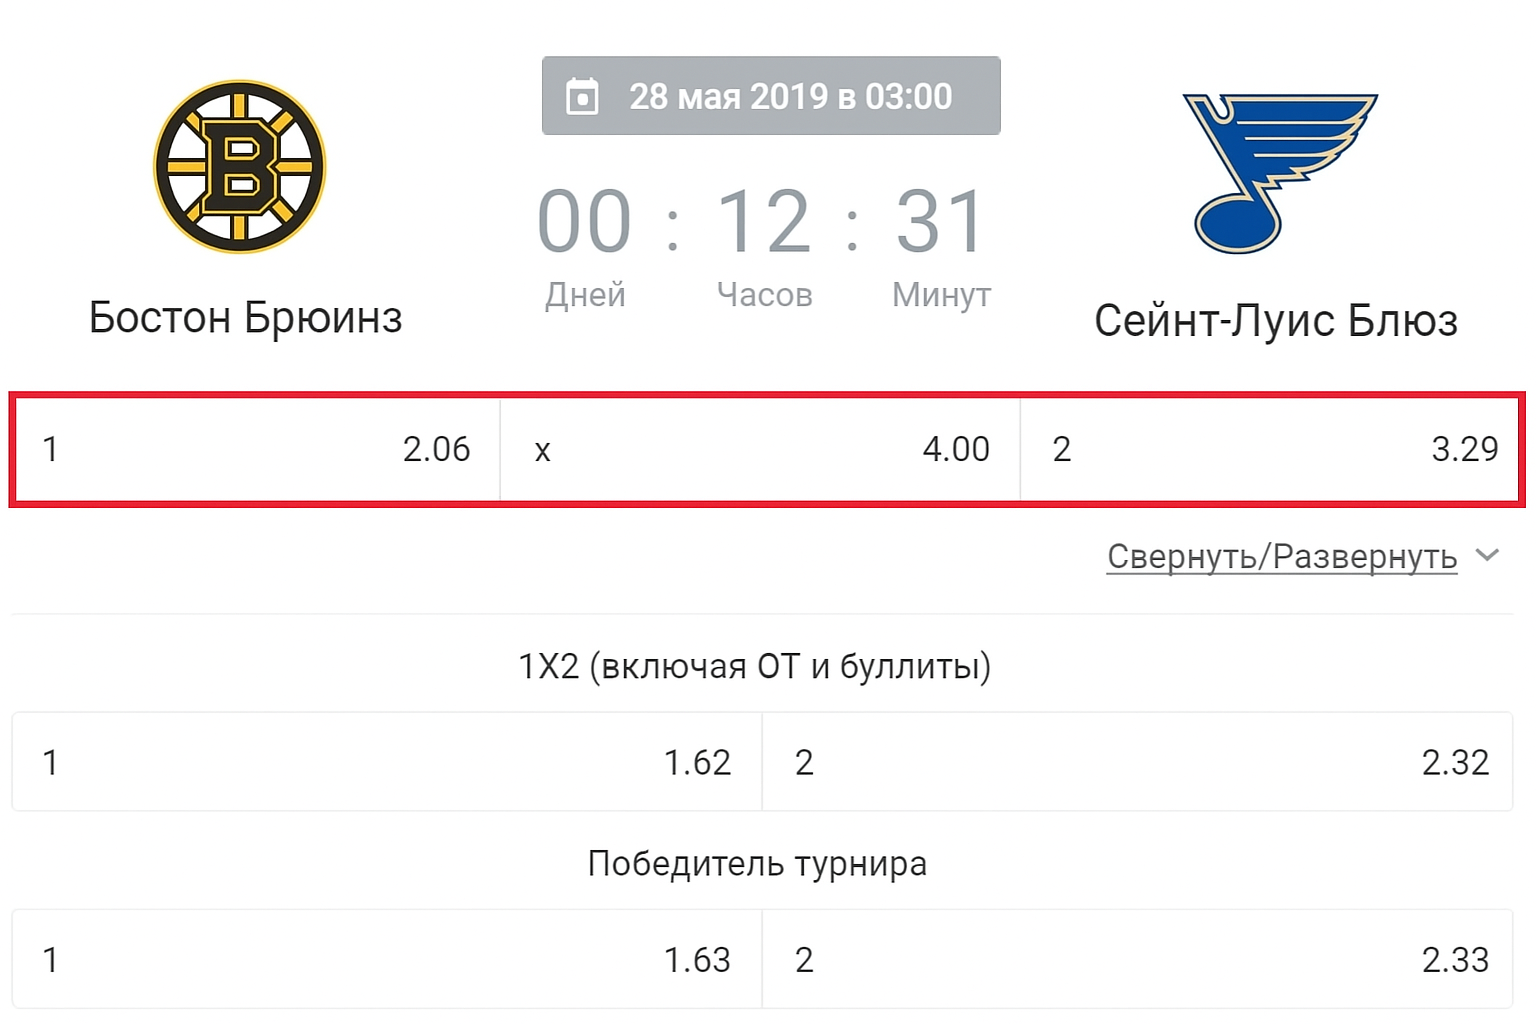Open the Сейнт-Луис Блюз team name
Screen dimensions: 1536x1024
(1275, 321)
